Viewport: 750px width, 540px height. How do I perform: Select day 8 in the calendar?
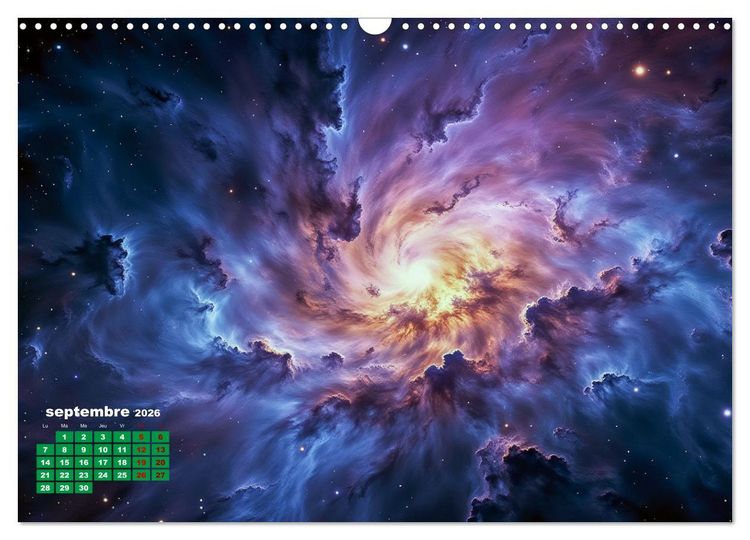(x=65, y=450)
